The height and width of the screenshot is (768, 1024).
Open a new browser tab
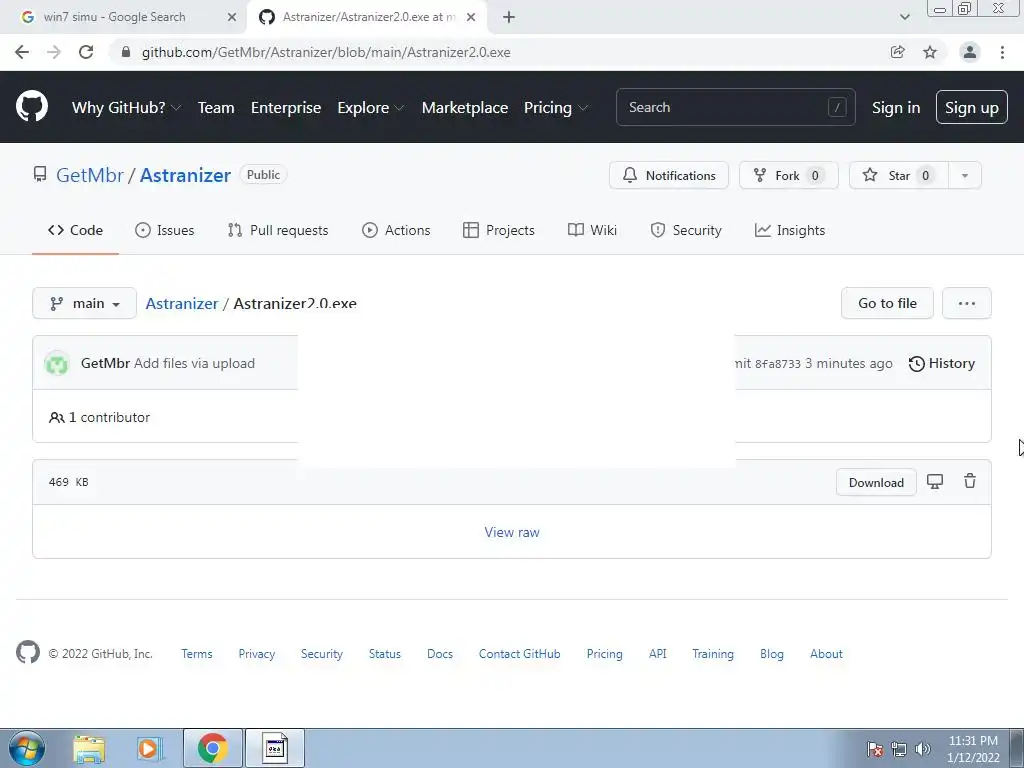pos(509,18)
